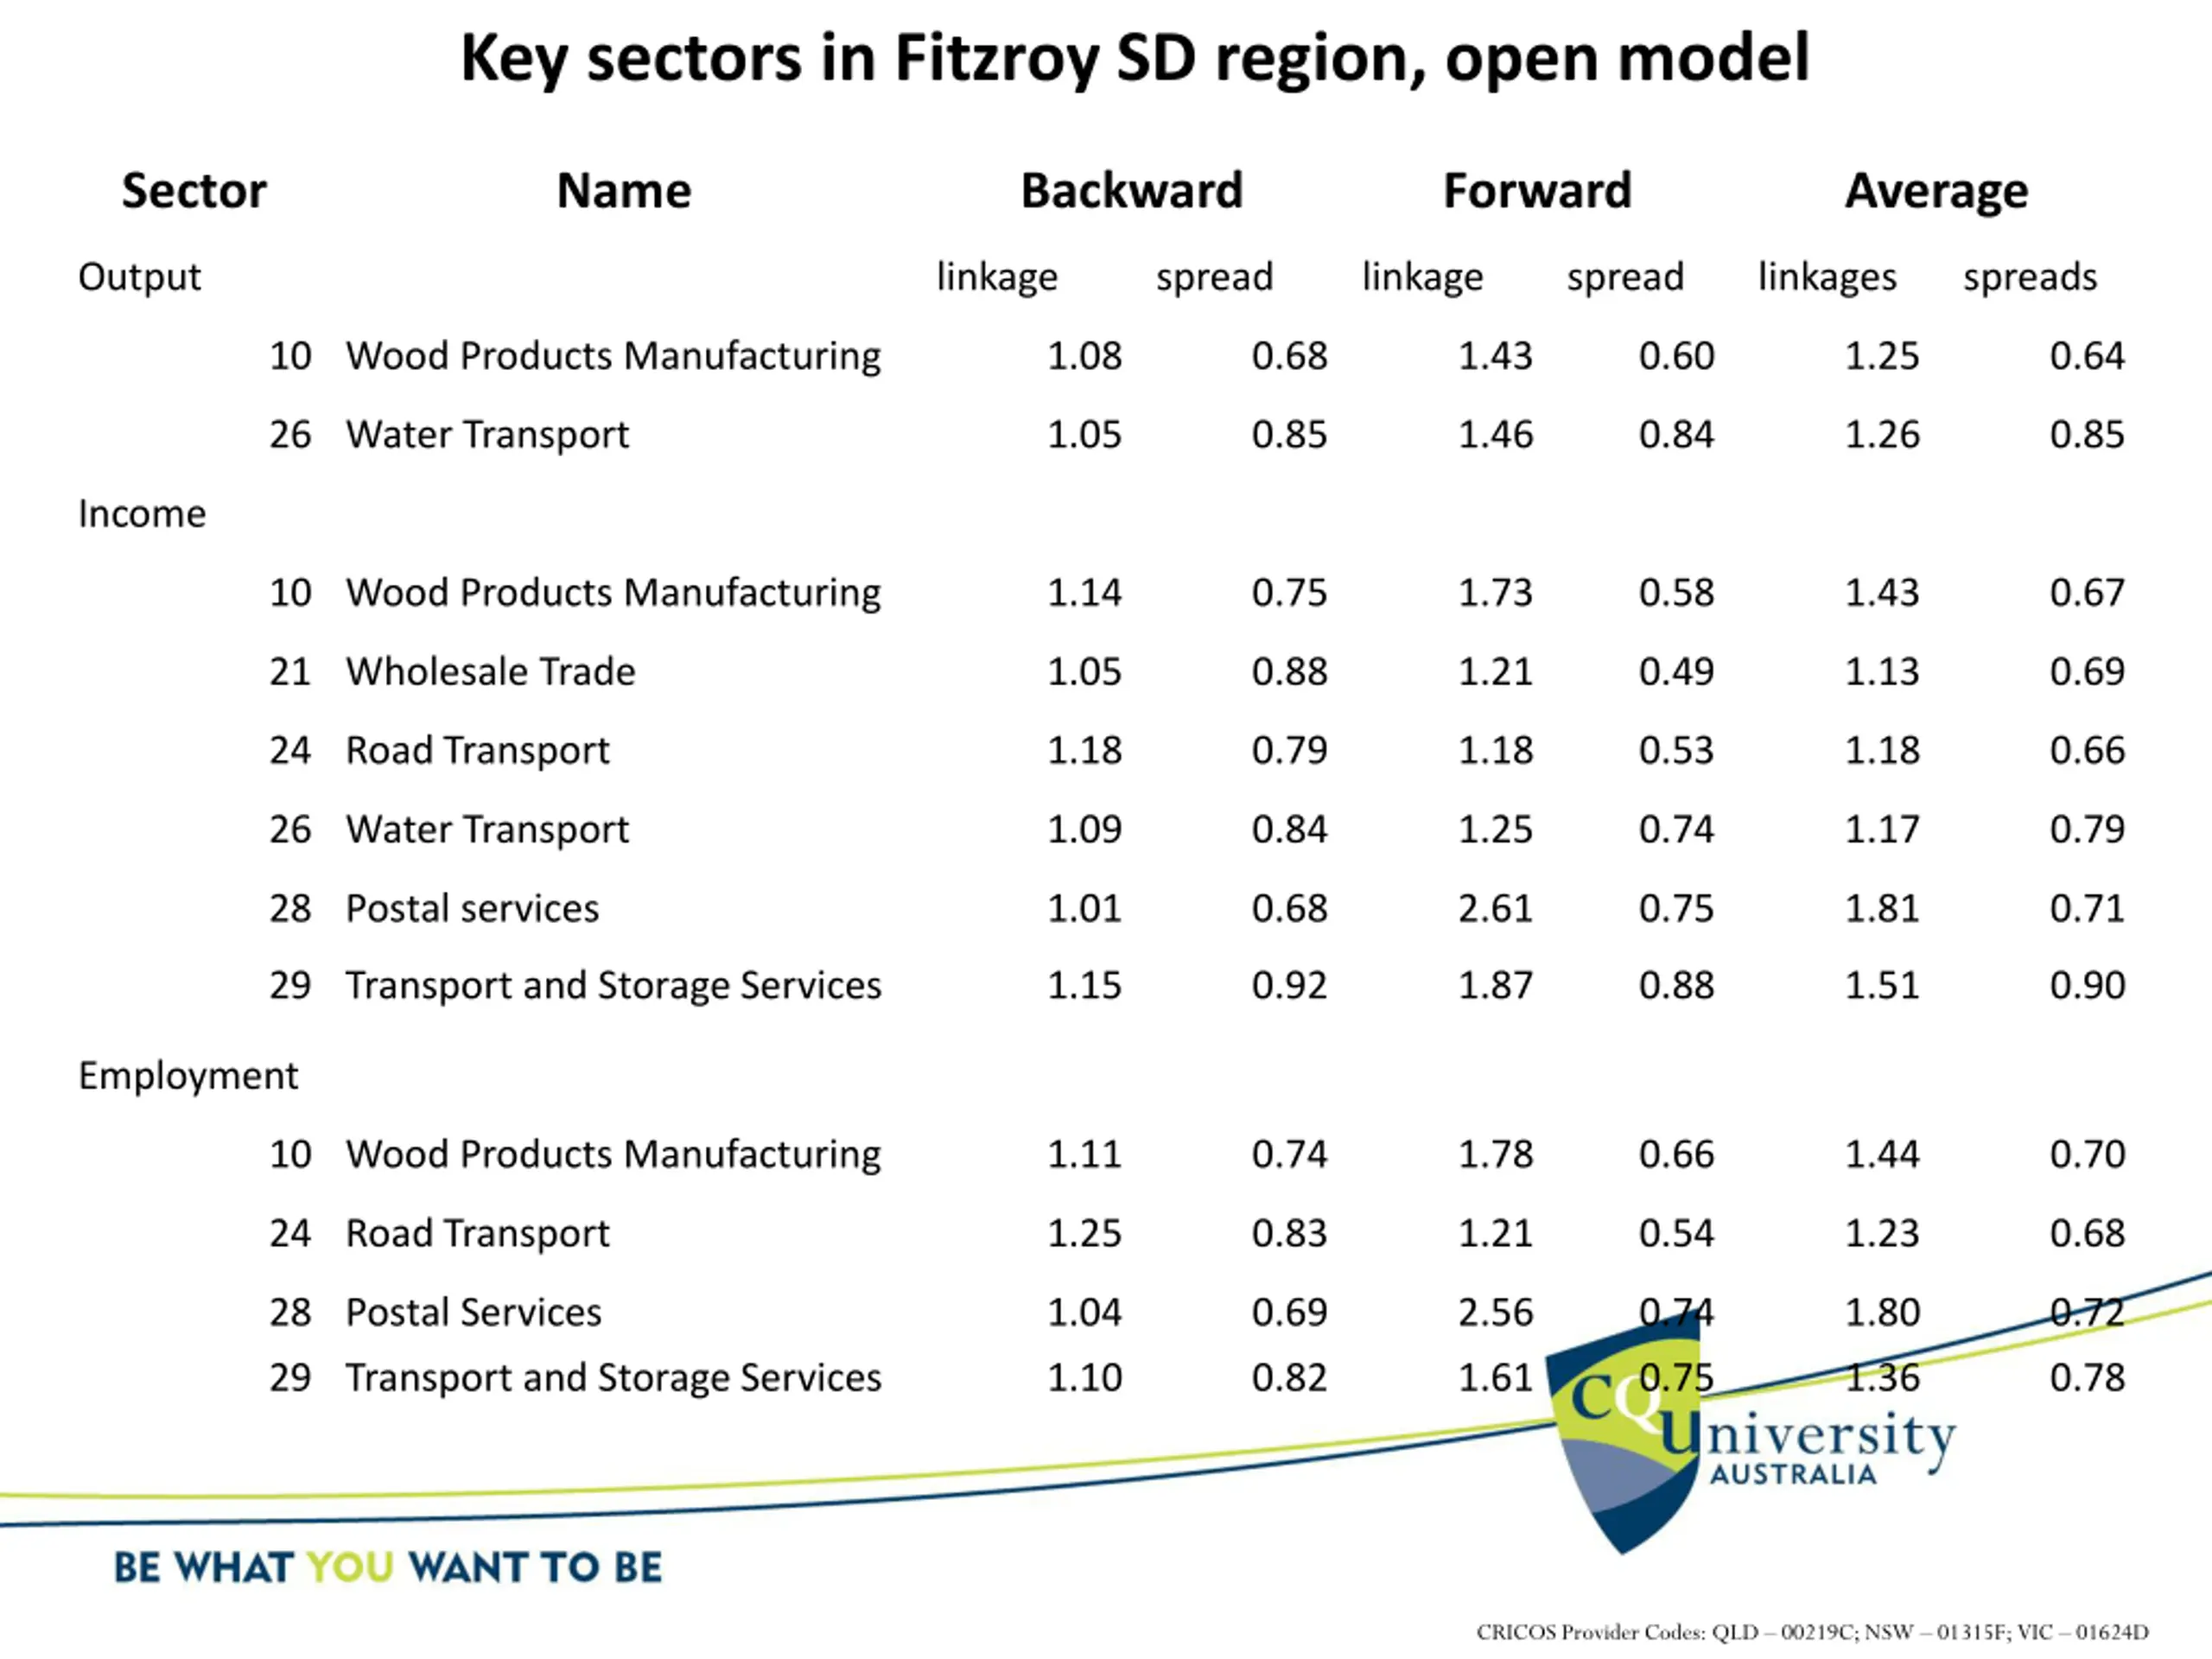Click the 'Forward' column header
This screenshot has width=2212, height=1659.
(x=1537, y=190)
